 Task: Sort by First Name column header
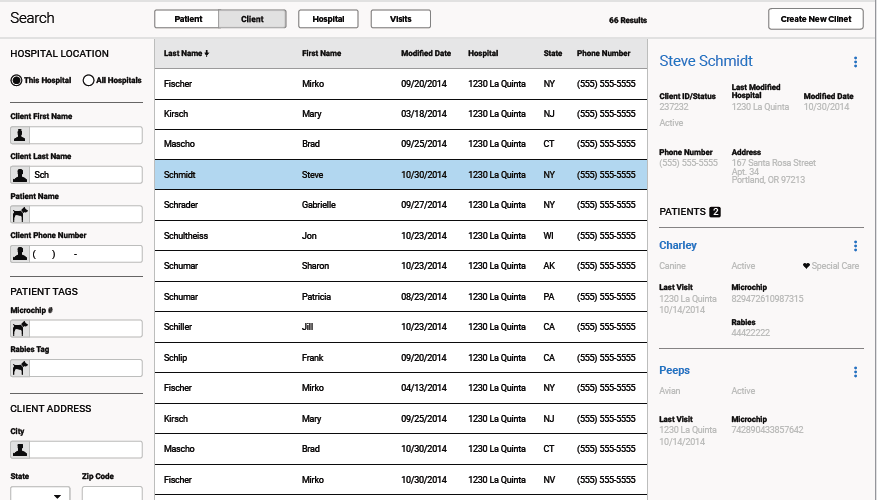tap(322, 54)
